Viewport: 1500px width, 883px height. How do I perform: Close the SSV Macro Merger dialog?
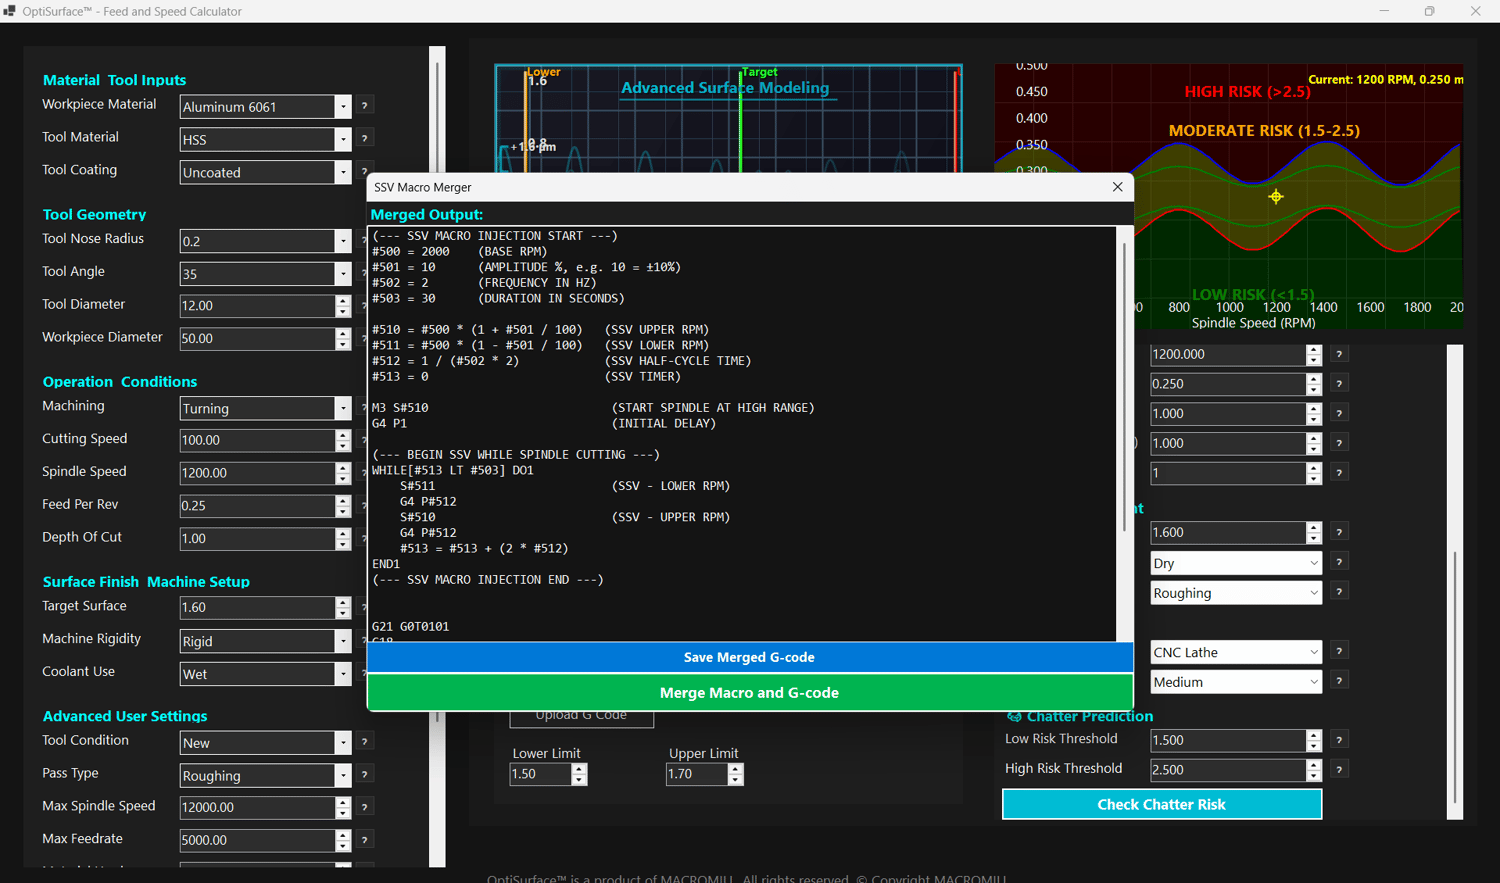1117,187
